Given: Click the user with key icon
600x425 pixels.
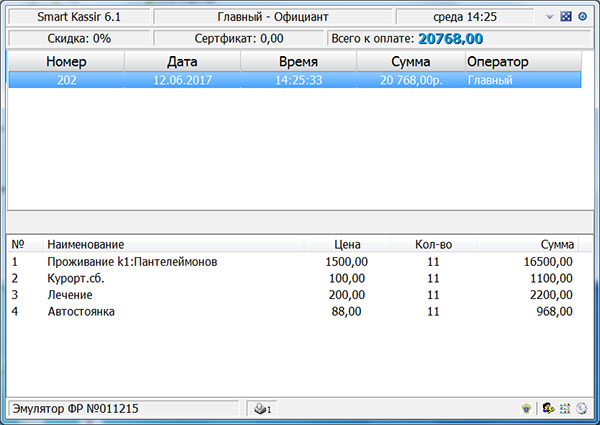Looking at the screenshot, I should [548, 408].
